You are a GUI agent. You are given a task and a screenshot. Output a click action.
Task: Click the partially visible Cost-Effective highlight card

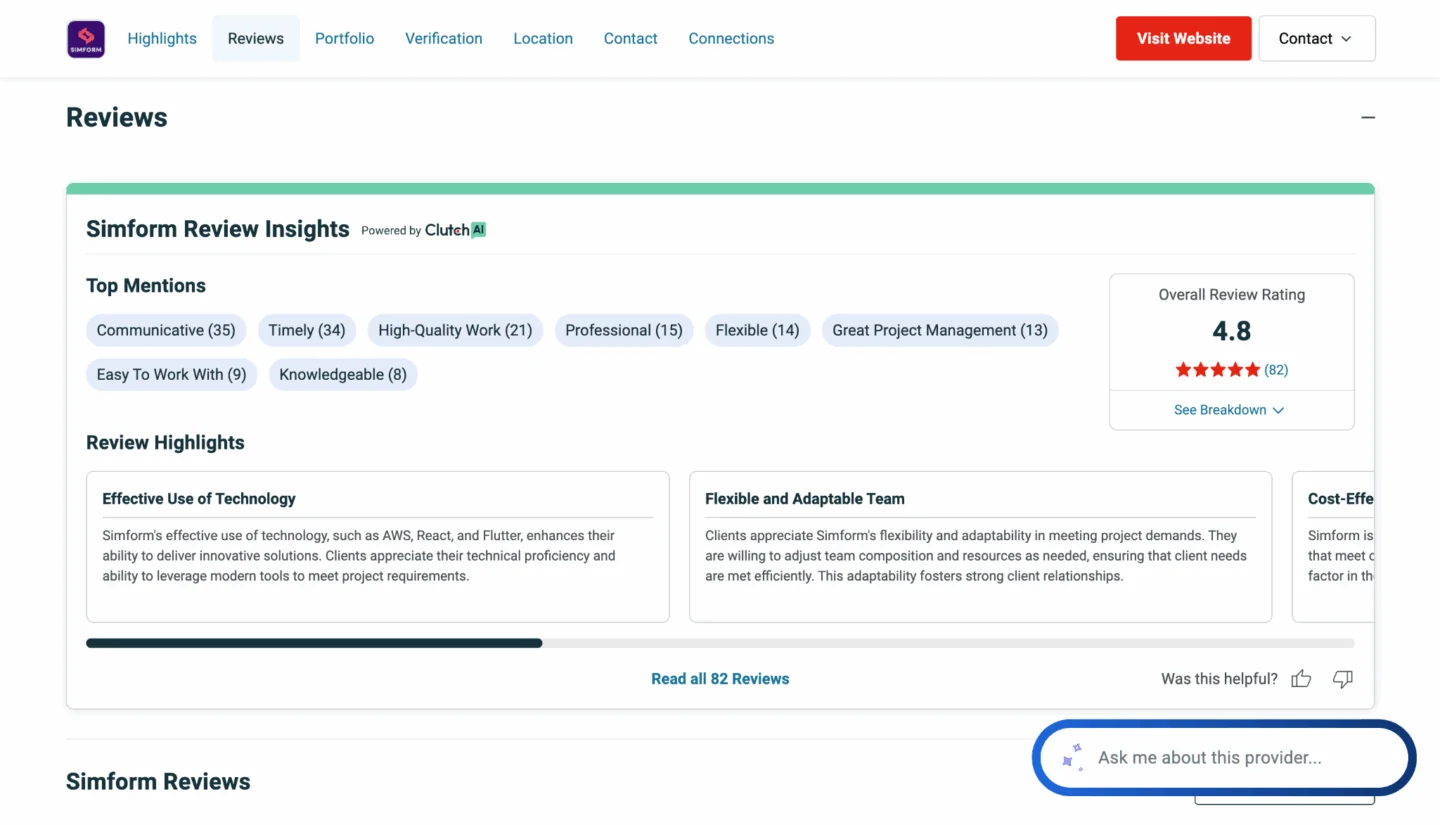coord(1334,547)
